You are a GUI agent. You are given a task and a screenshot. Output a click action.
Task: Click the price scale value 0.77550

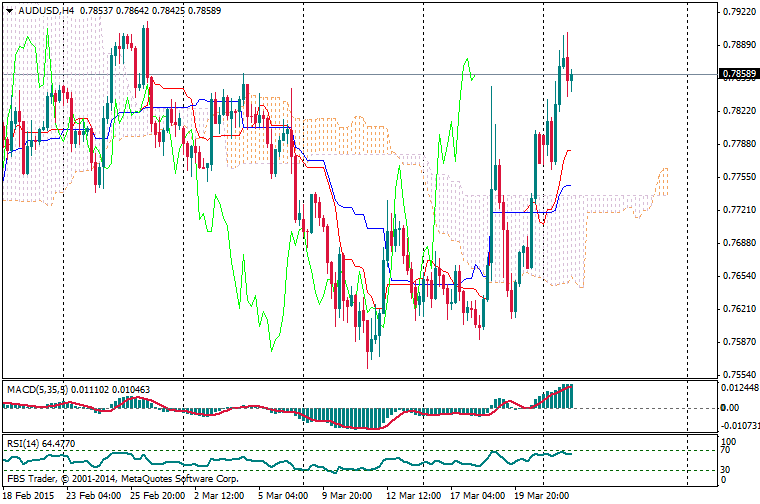tap(739, 176)
